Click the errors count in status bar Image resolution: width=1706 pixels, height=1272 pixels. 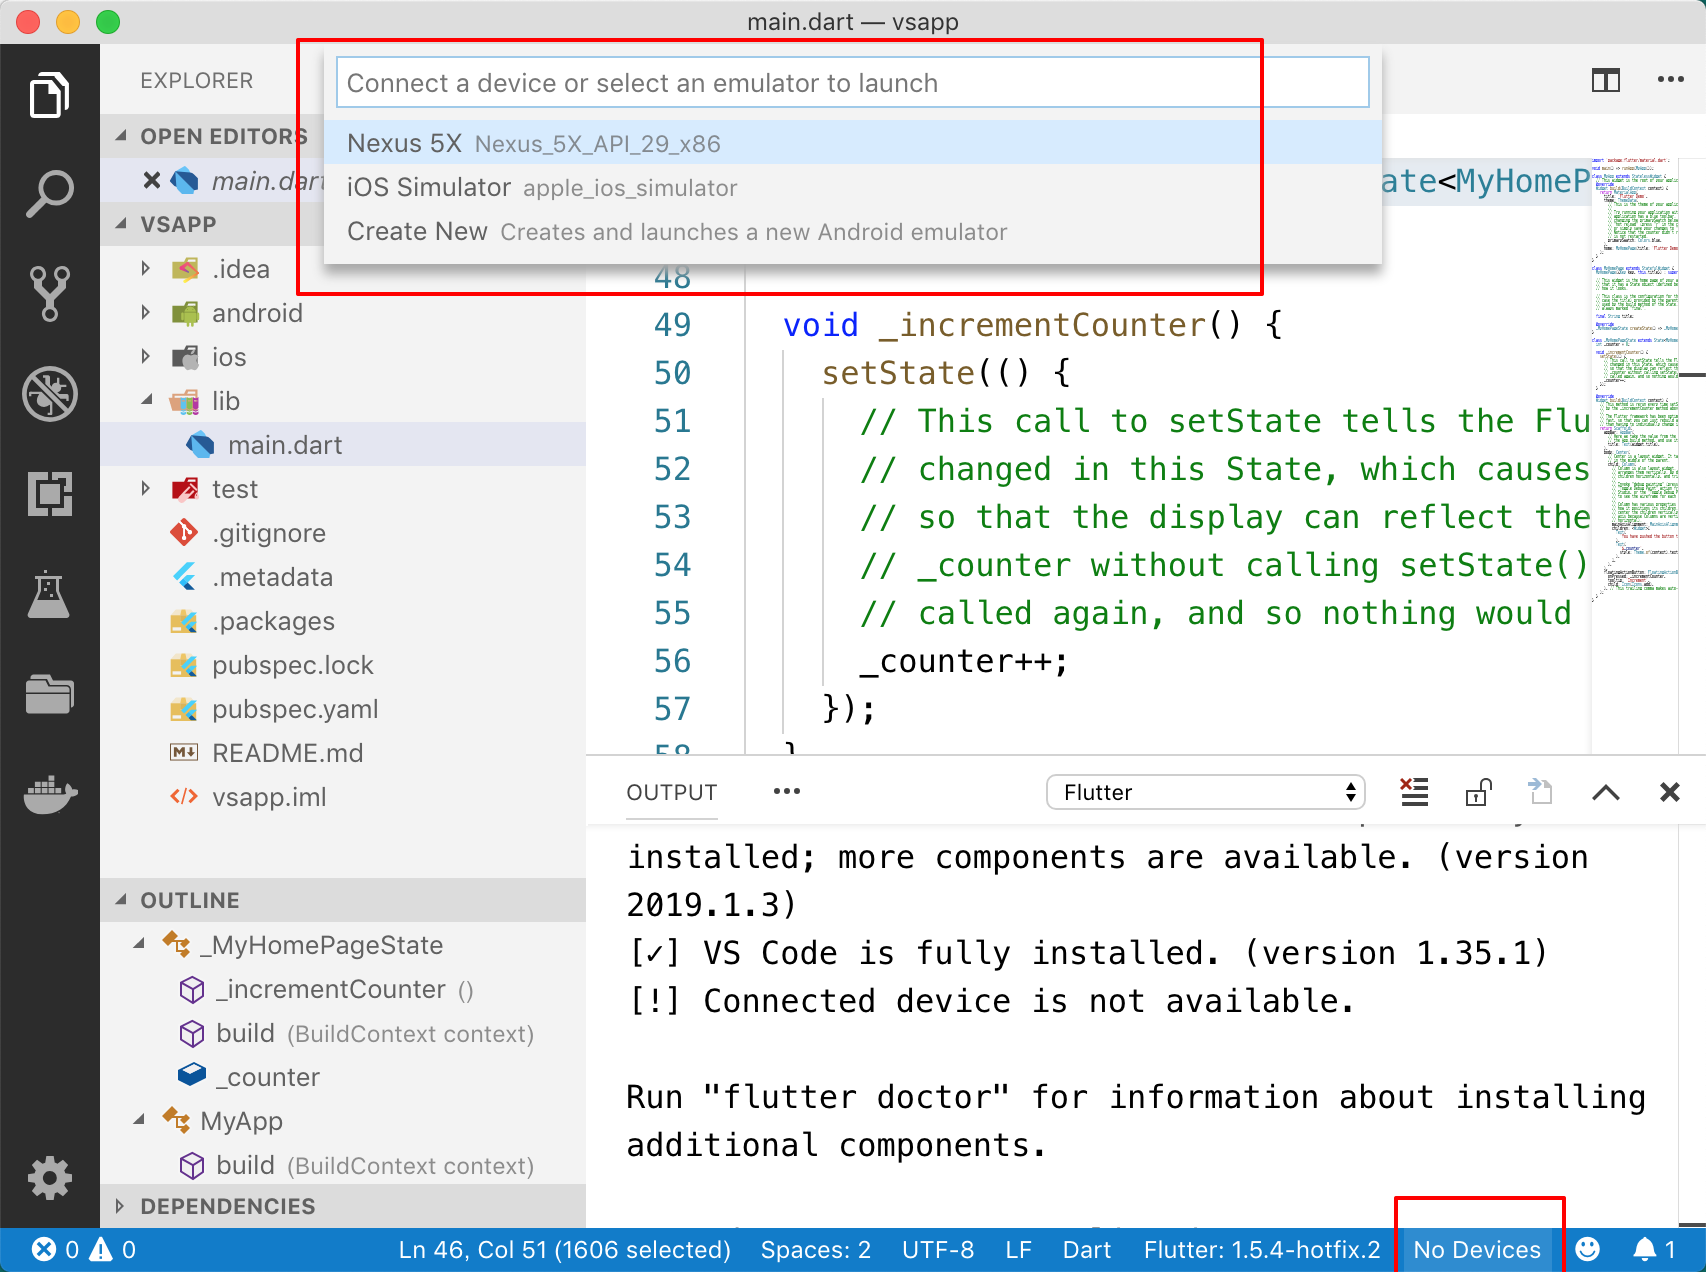pyautogui.click(x=56, y=1250)
